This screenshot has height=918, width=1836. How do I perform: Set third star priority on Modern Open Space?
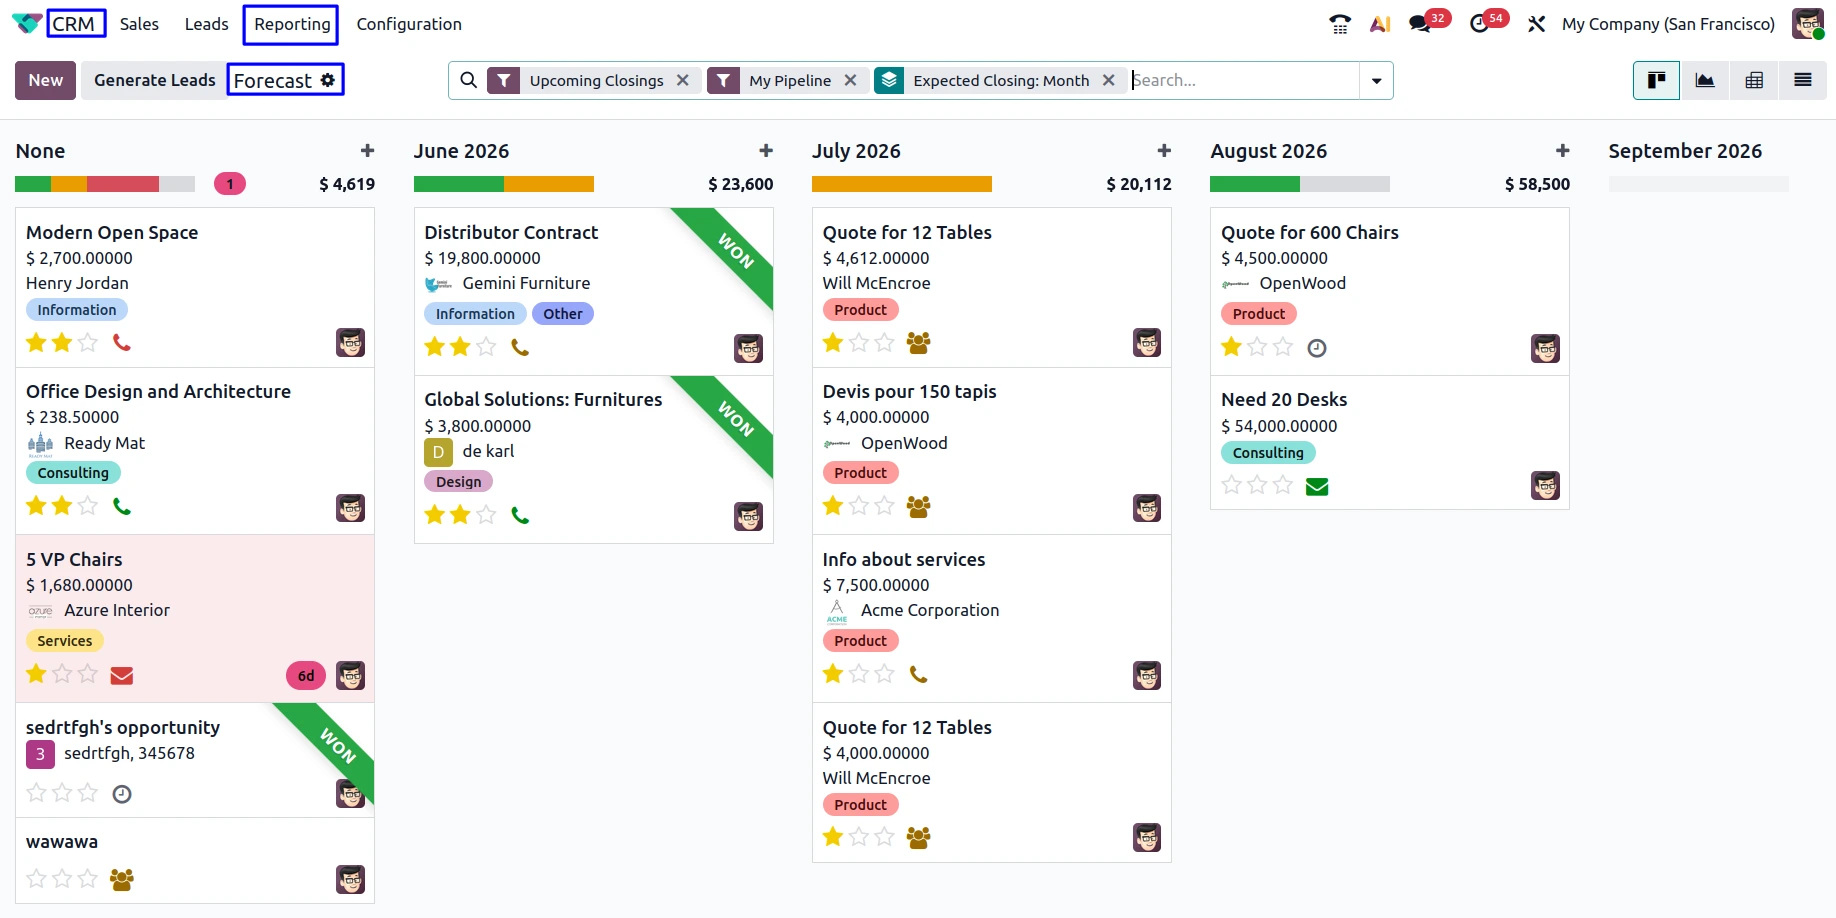point(88,343)
